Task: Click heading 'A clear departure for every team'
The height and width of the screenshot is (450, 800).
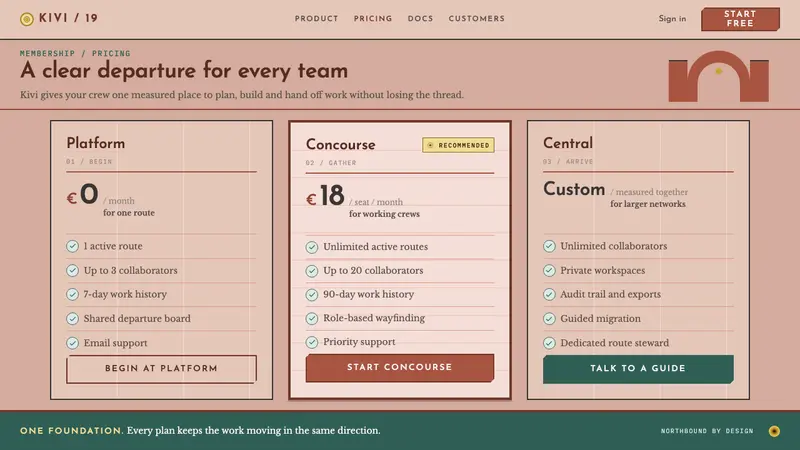Action: point(184,71)
